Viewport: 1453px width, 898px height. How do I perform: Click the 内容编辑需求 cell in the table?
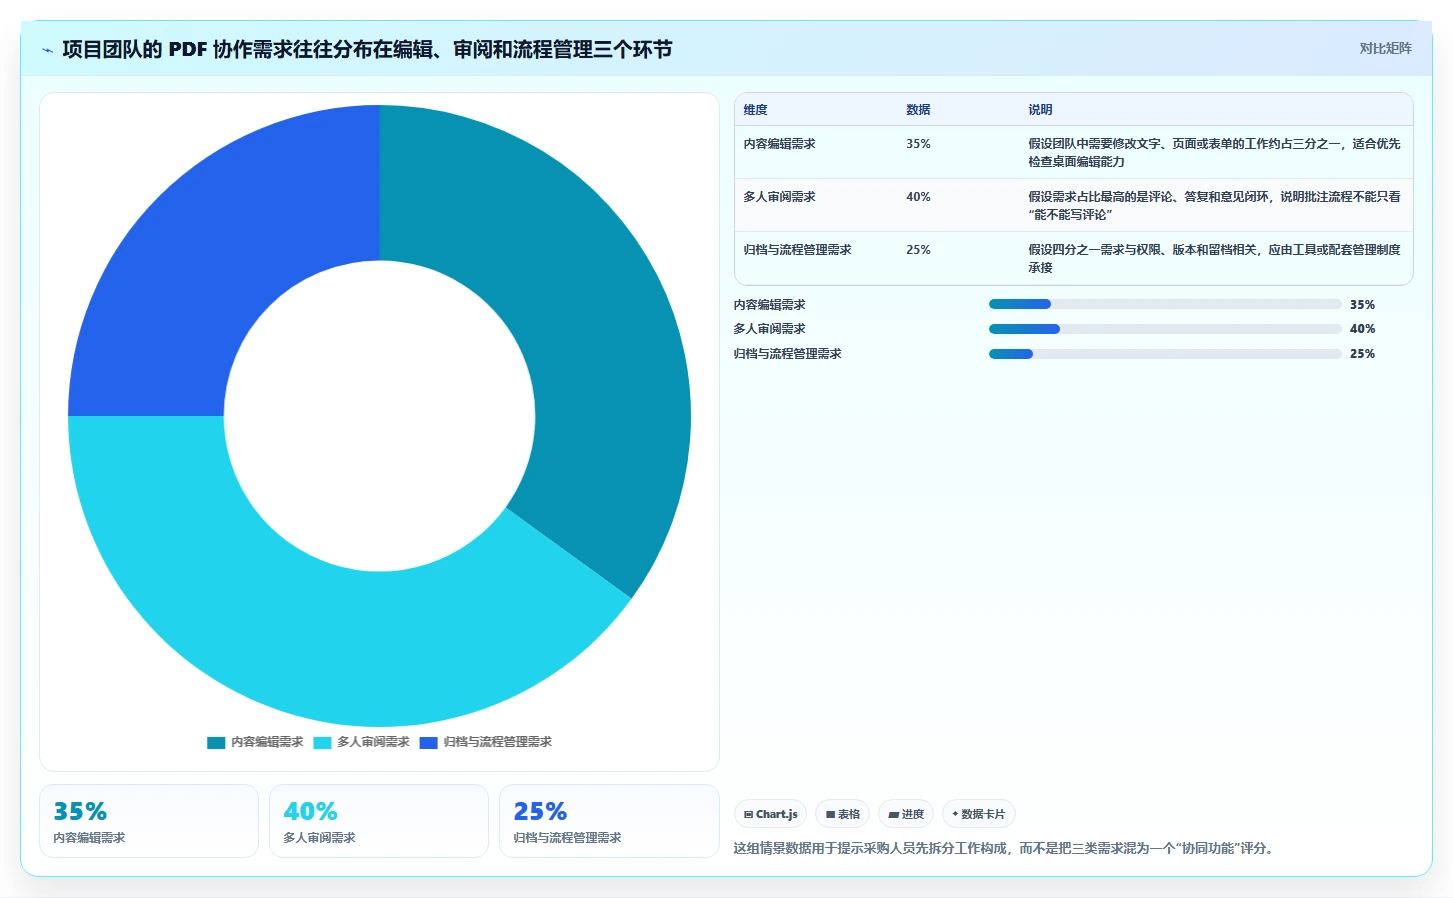pos(779,144)
